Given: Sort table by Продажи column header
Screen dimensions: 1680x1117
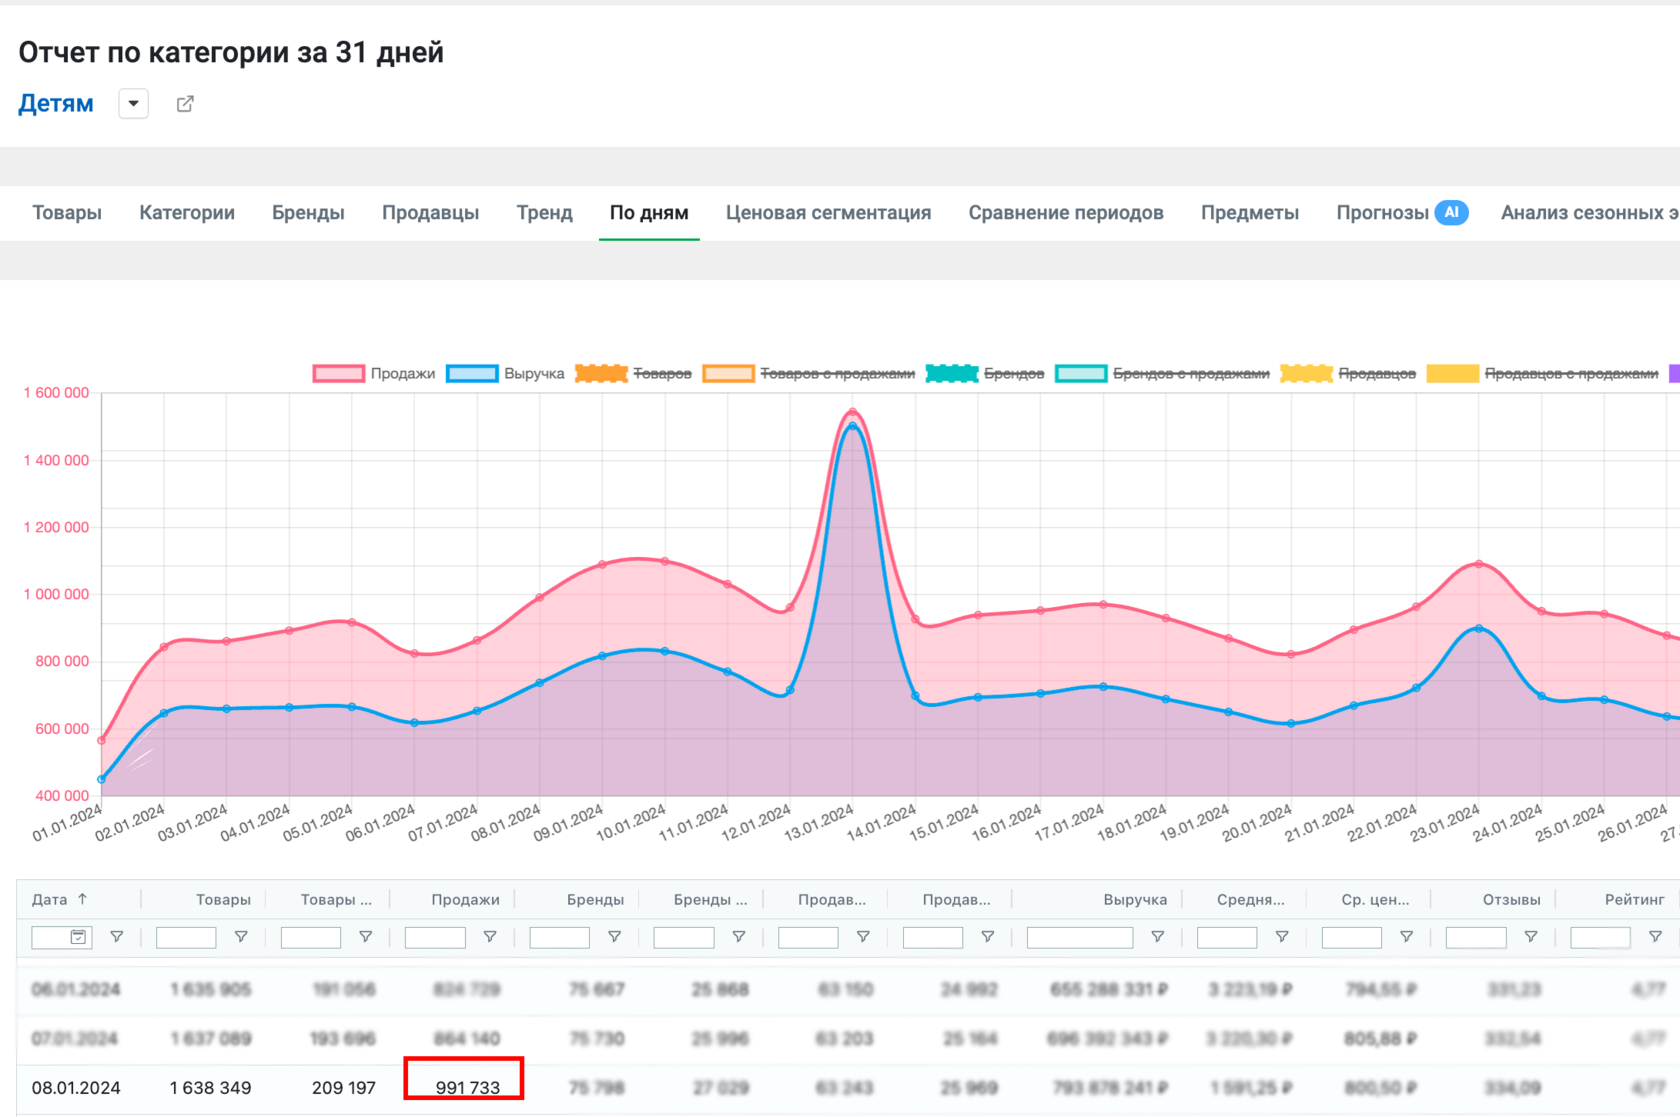Looking at the screenshot, I should (x=465, y=900).
